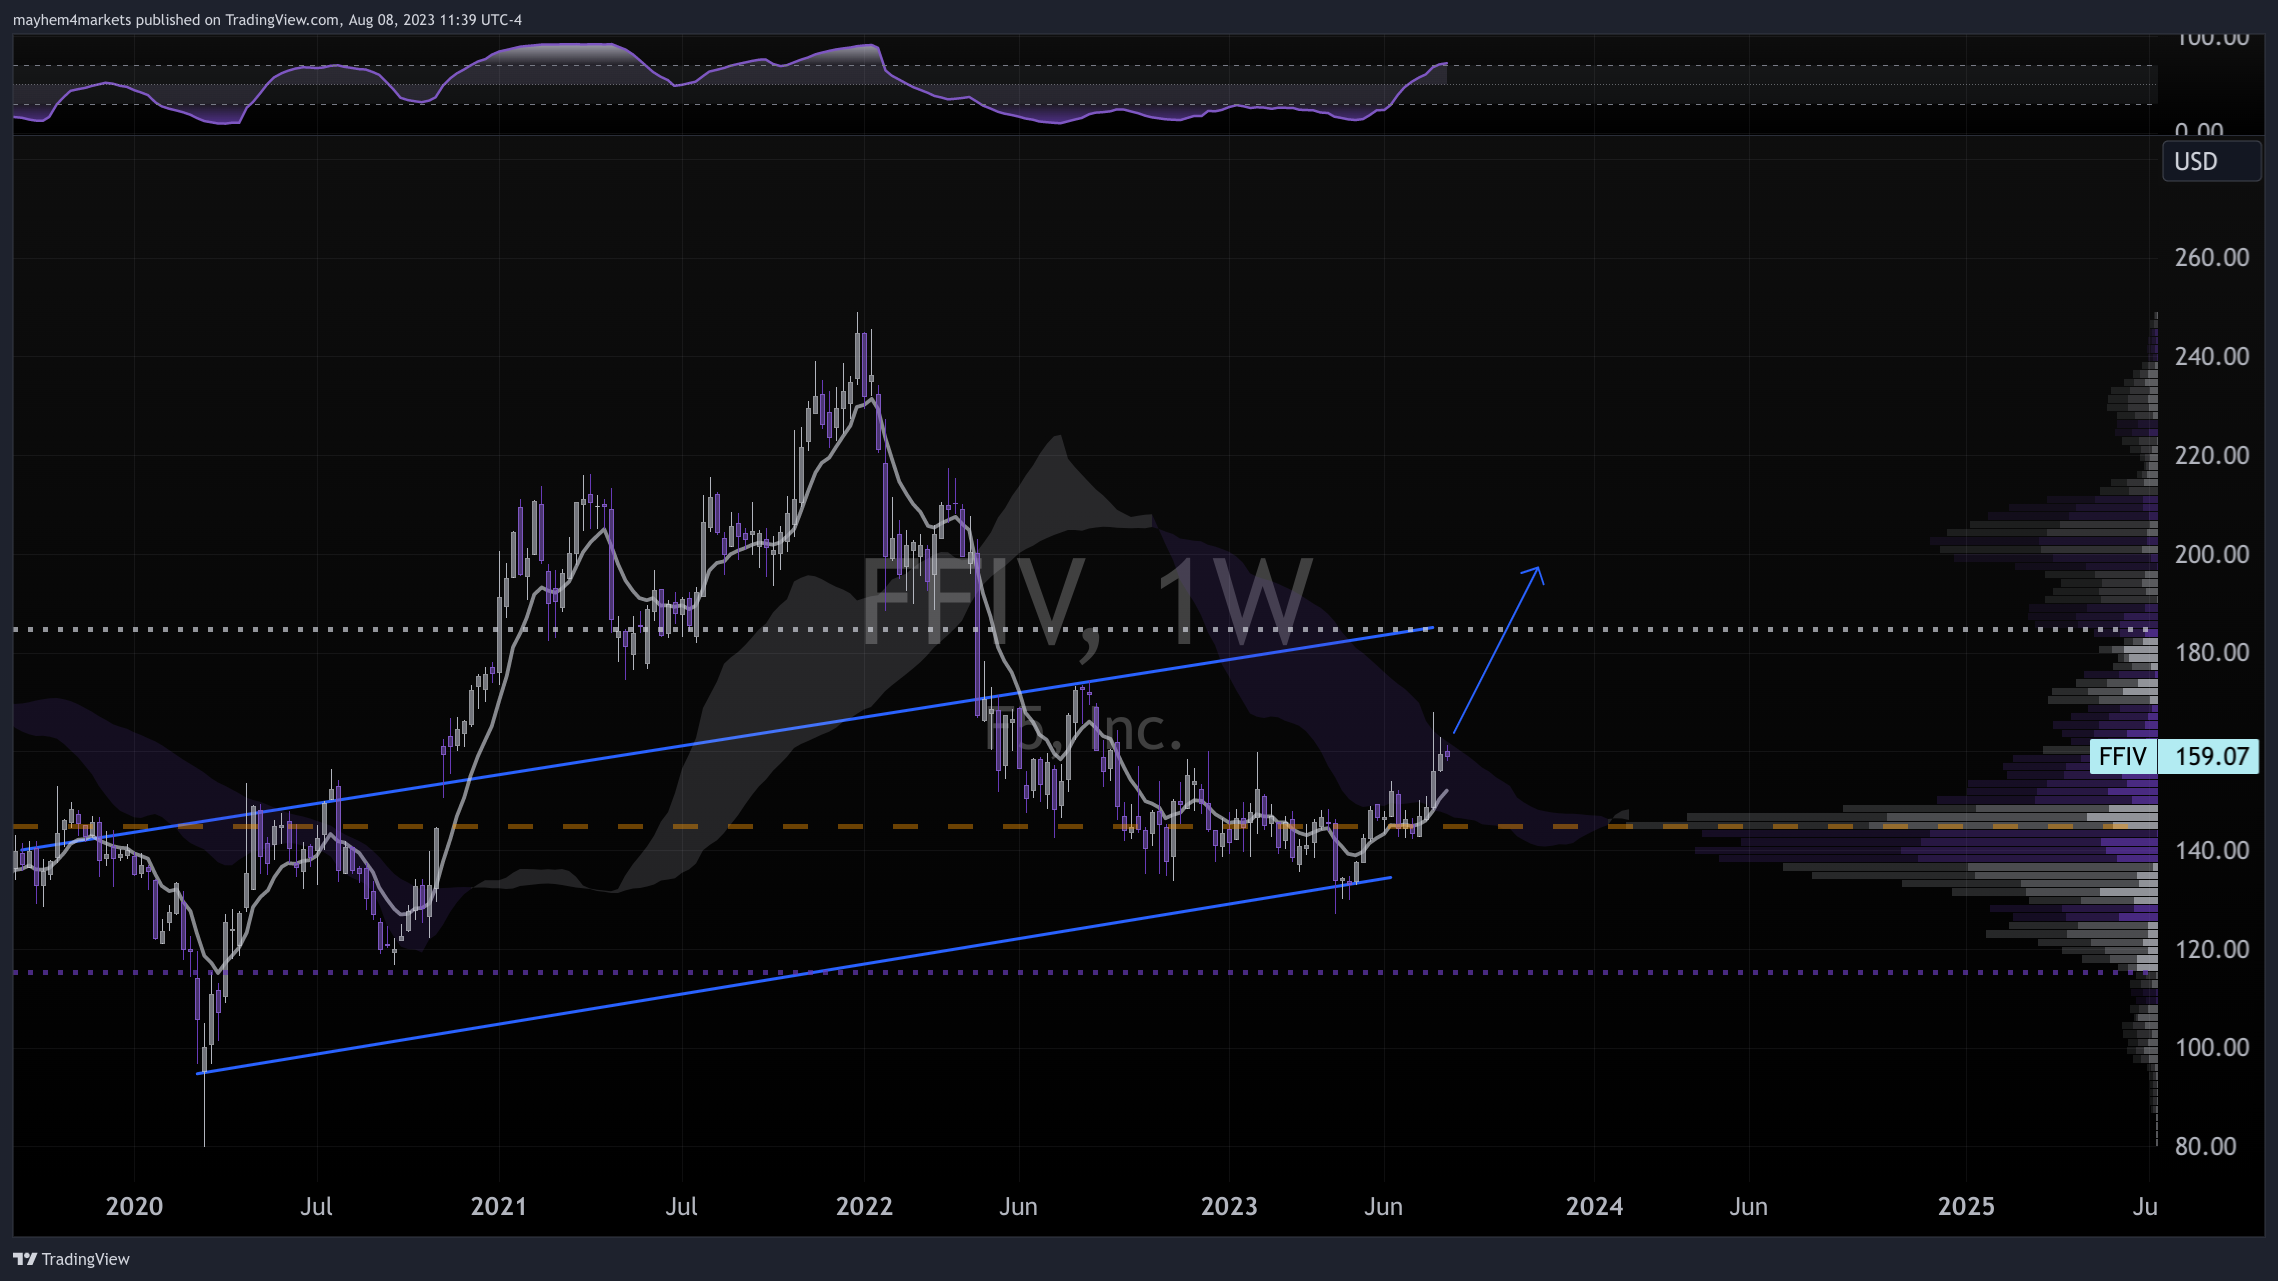Click the 2021 label on time axis
This screenshot has height=1281, width=2278.
tap(498, 1206)
